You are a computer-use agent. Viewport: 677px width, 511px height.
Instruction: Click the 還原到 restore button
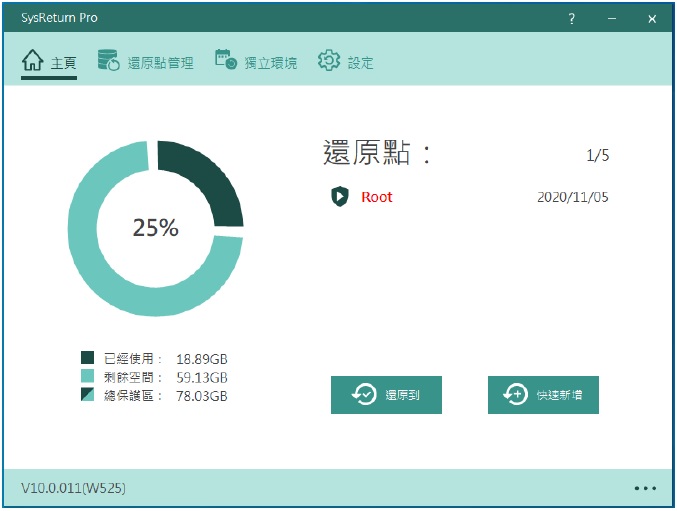pos(386,395)
